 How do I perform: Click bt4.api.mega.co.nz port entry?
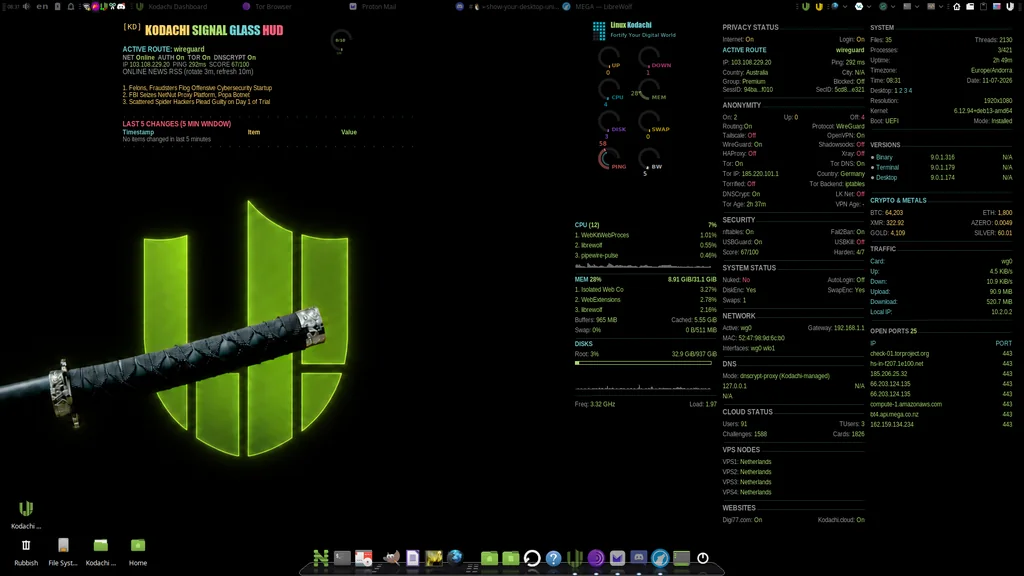coord(894,414)
